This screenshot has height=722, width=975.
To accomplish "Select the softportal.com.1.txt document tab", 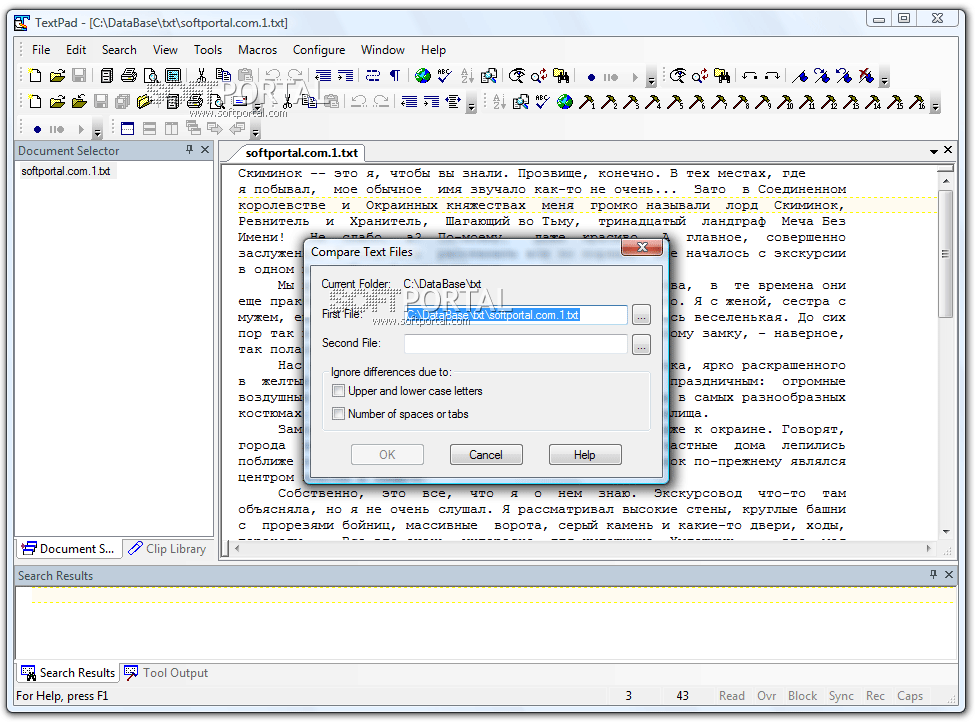I will tap(302, 153).
